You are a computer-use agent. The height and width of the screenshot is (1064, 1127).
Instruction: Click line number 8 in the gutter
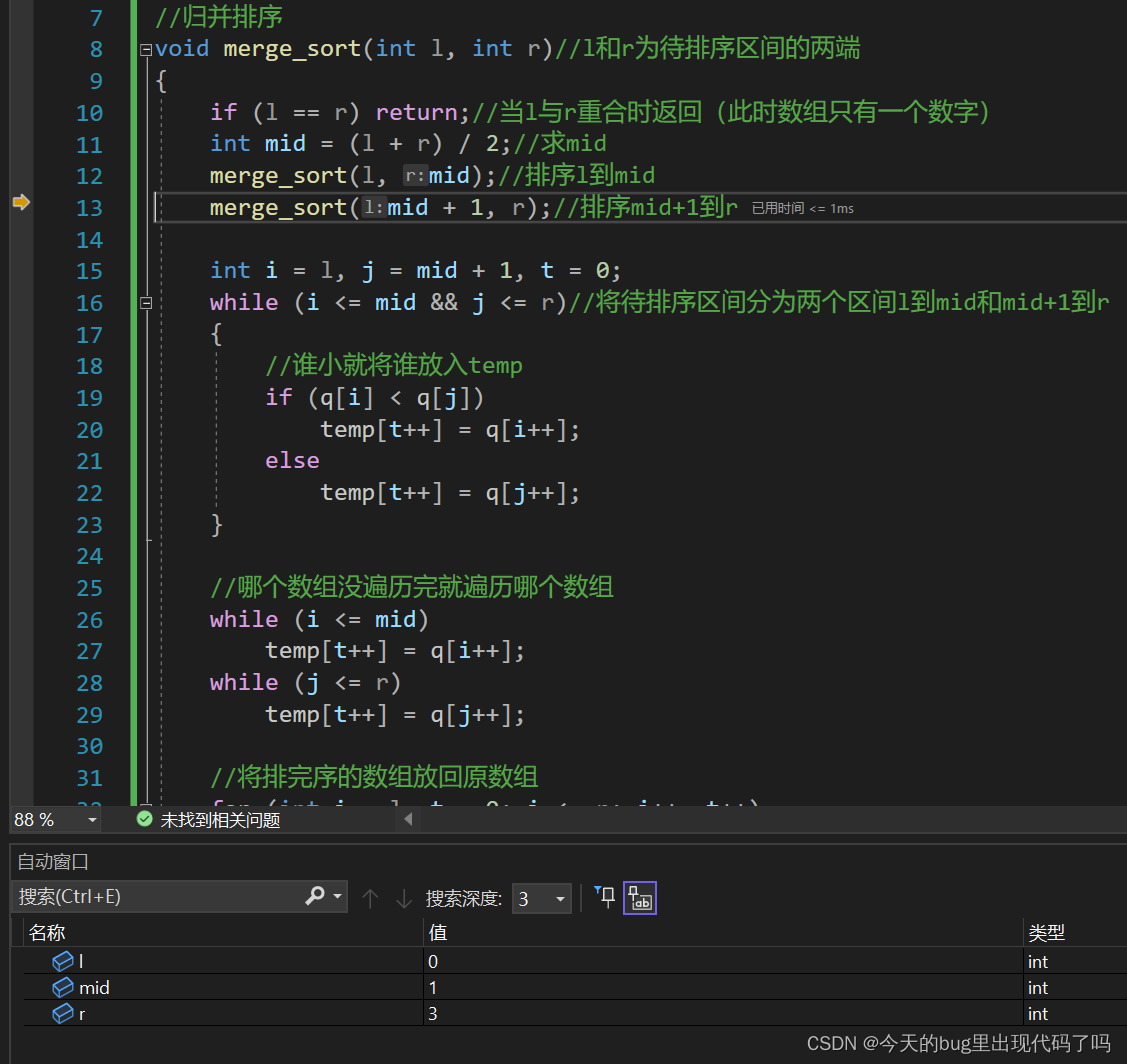[x=96, y=49]
